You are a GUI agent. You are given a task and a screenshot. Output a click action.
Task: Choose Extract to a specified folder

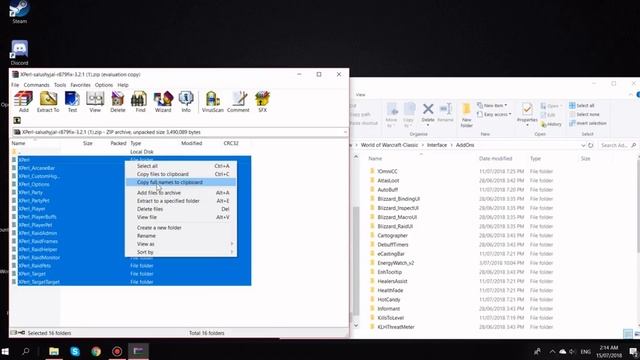(181, 201)
